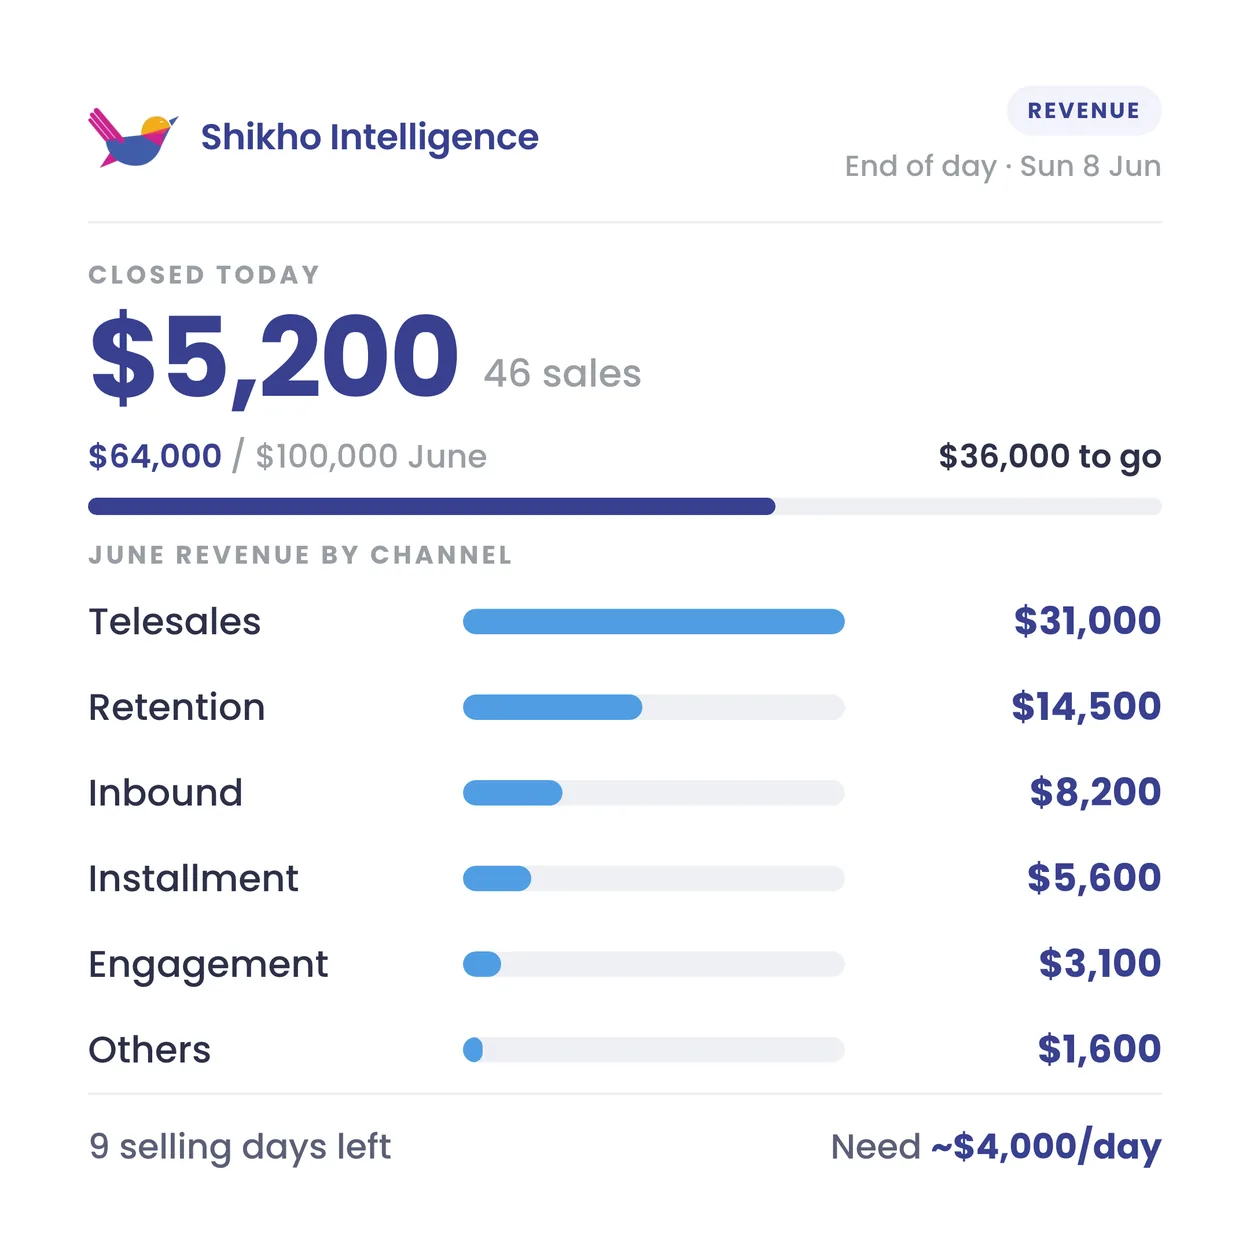Click the Need ~$4,000/day target
Viewport: 1250px width, 1250px height.
click(x=996, y=1147)
